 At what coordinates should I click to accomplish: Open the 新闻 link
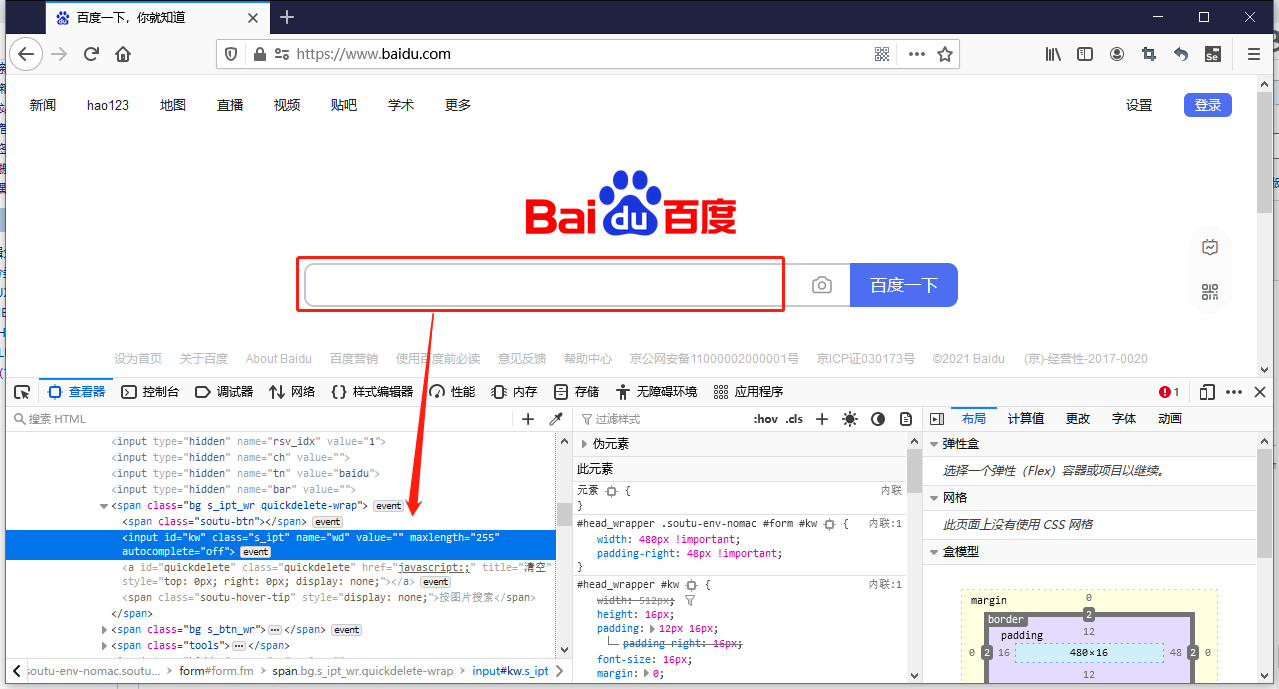pos(43,105)
